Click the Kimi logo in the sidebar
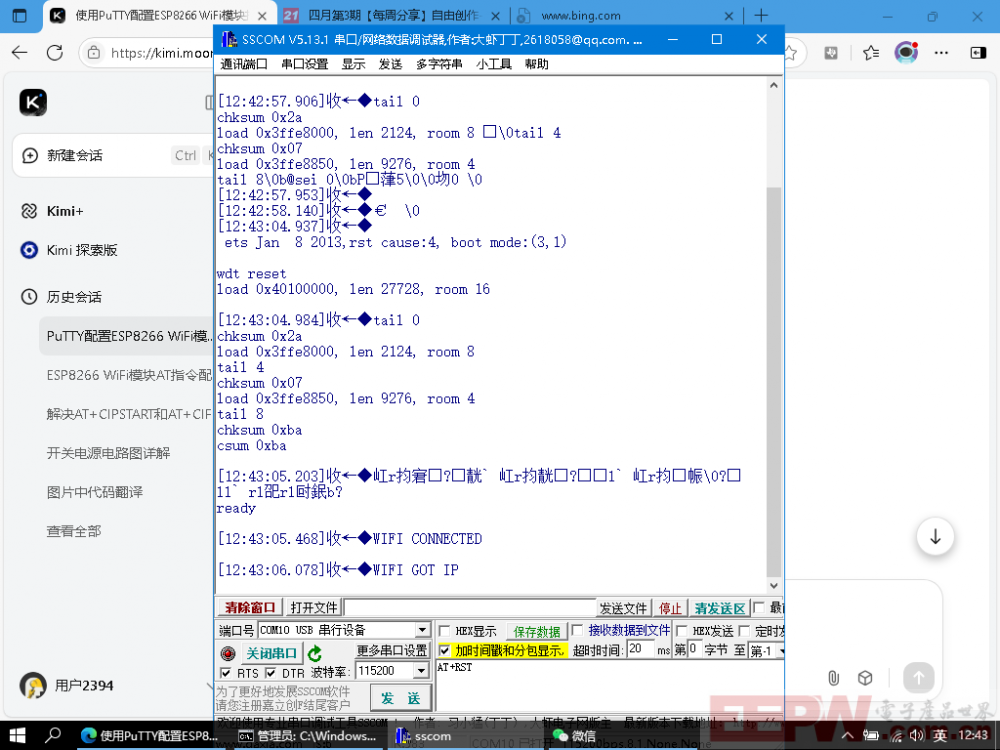The height and width of the screenshot is (750, 1000). pos(33,102)
